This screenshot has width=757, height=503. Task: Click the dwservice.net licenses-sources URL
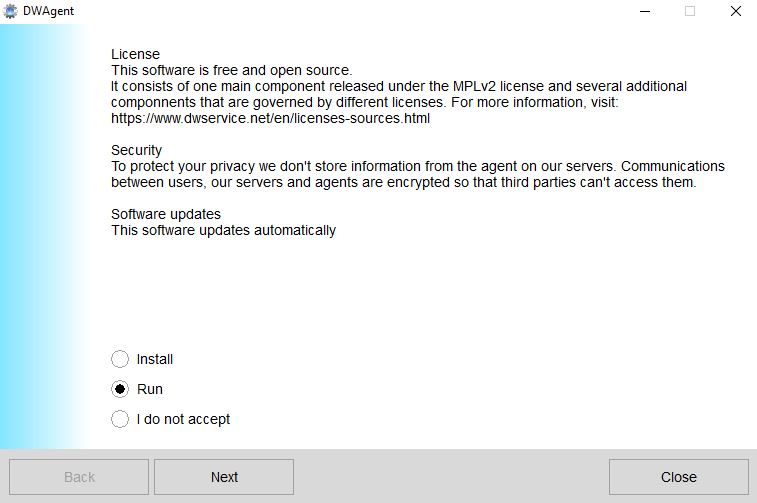[270, 118]
